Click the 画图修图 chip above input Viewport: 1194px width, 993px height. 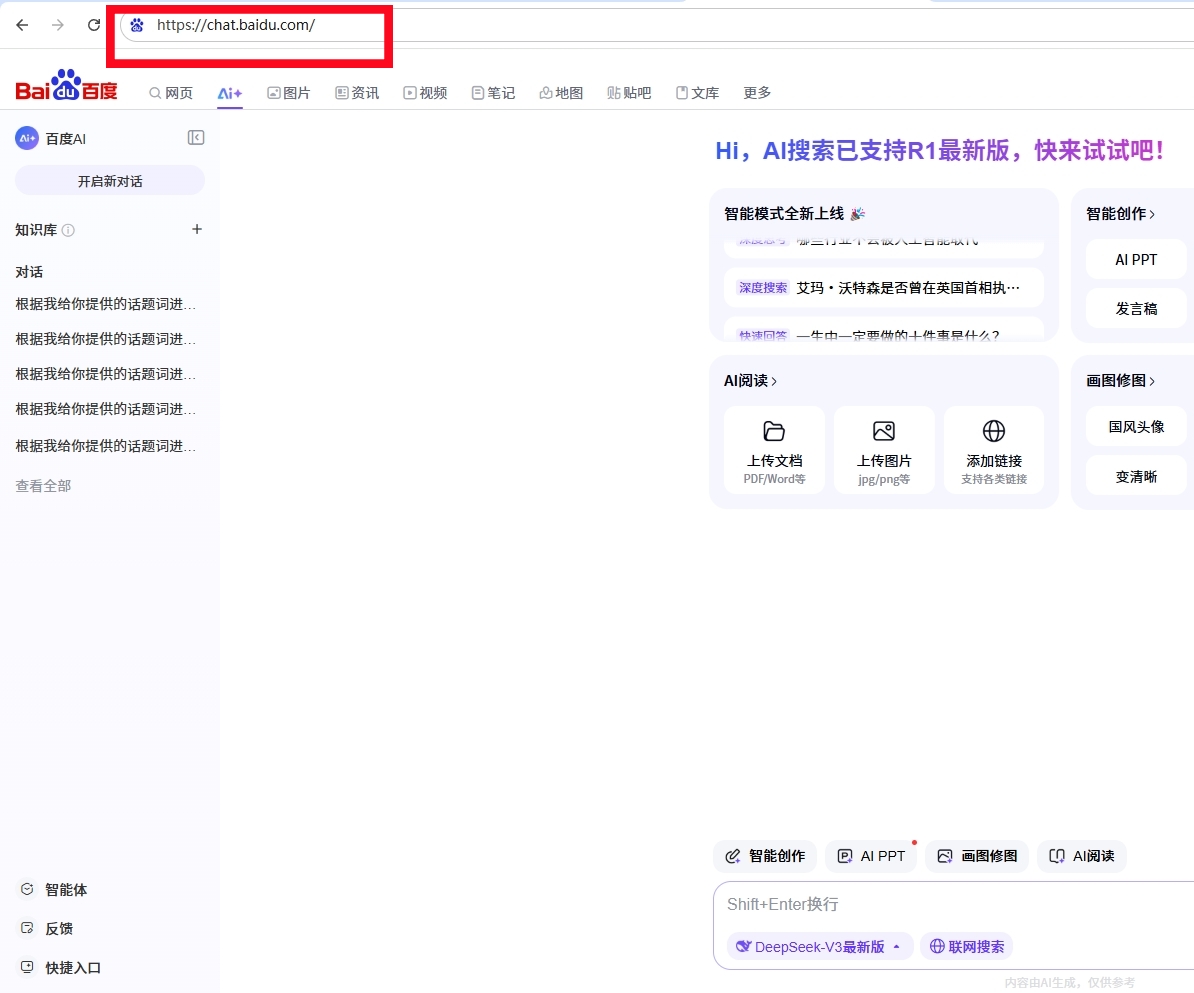click(x=977, y=857)
